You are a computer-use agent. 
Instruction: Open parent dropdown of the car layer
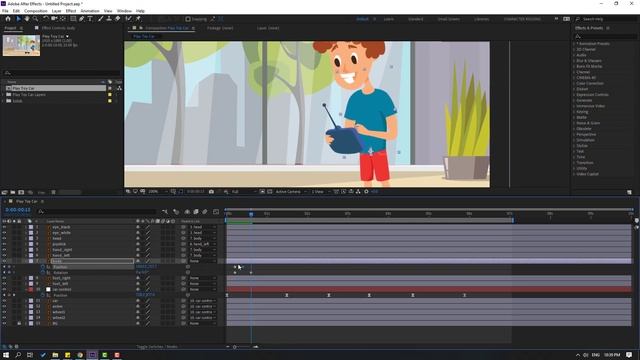(202, 301)
